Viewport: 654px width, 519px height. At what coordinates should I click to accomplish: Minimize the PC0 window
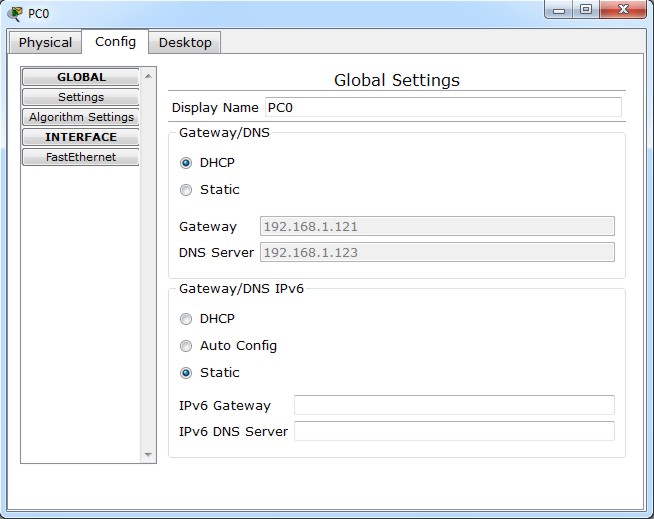click(559, 10)
